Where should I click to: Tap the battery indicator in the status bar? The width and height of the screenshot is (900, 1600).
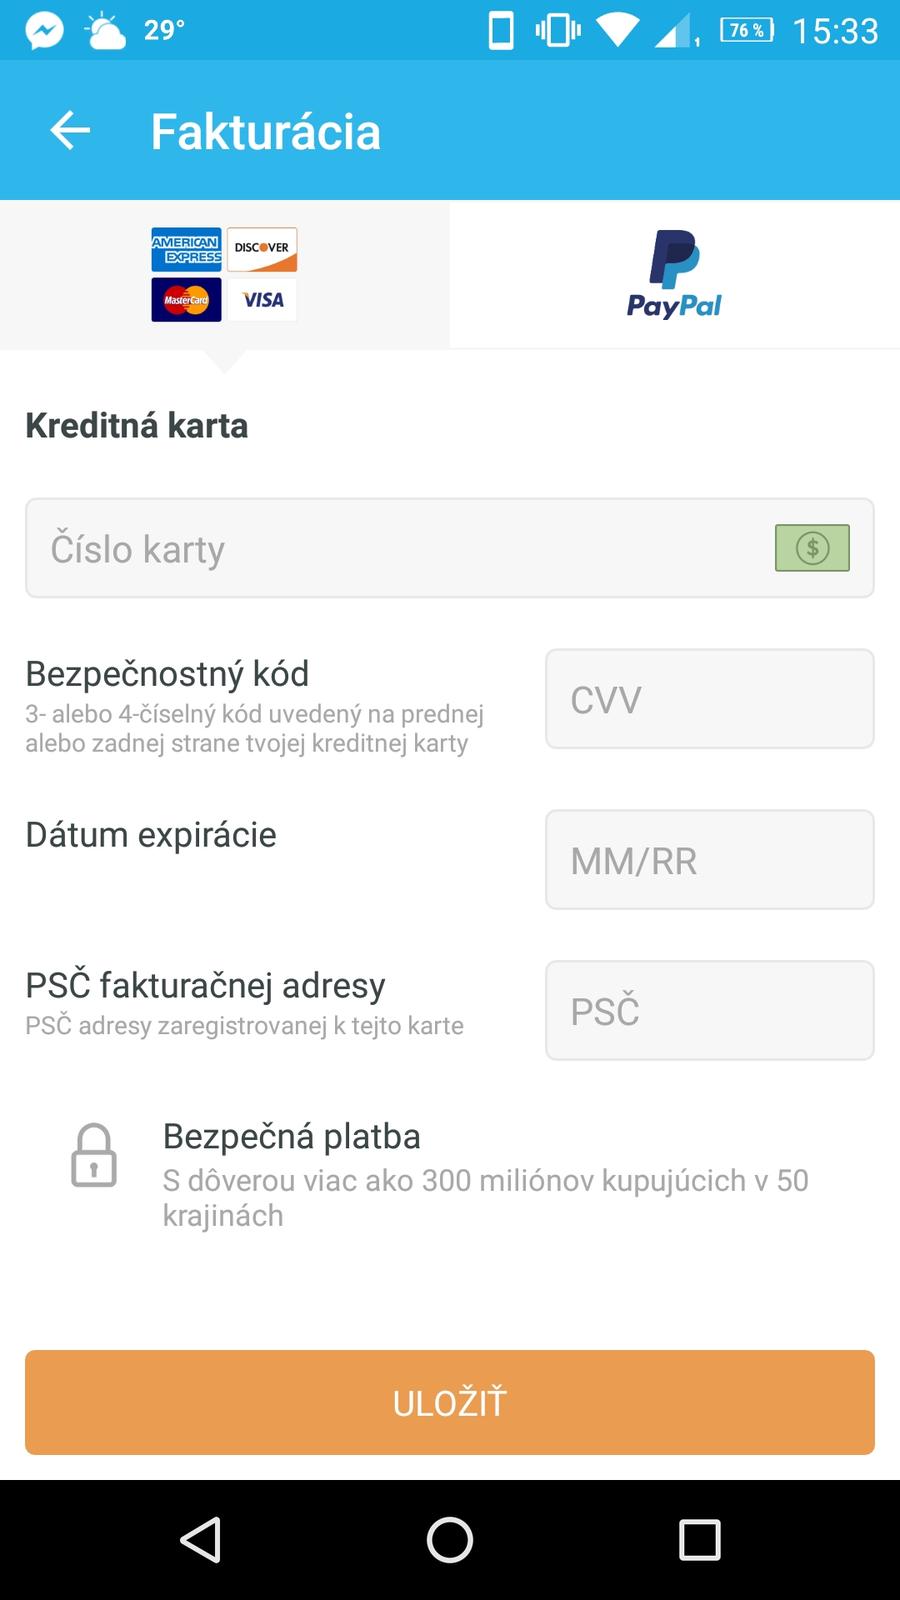click(747, 31)
